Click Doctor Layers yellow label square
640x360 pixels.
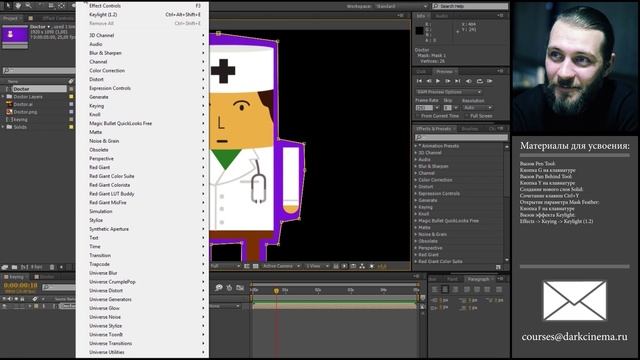71,97
